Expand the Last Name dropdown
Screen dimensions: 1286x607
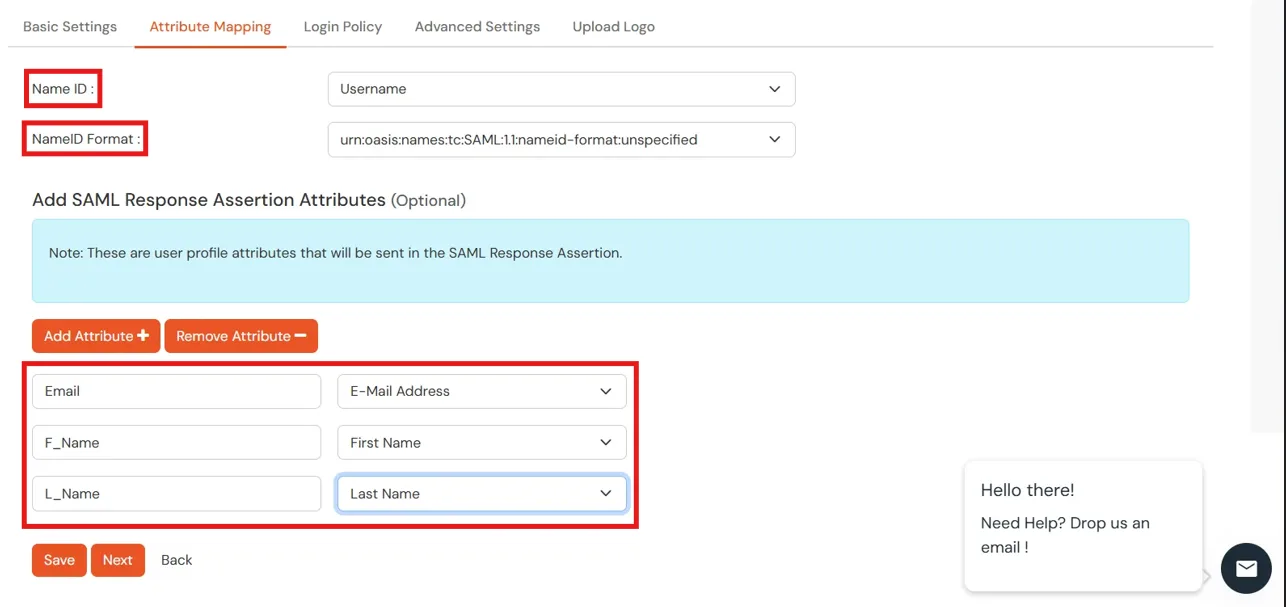pyautogui.click(x=481, y=493)
